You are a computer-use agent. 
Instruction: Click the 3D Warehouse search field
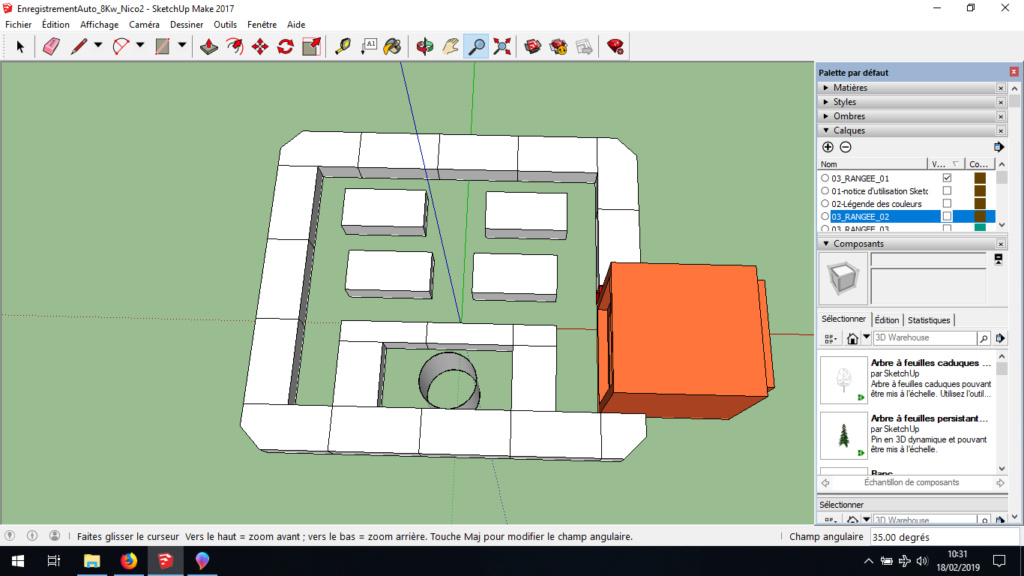[x=925, y=338]
